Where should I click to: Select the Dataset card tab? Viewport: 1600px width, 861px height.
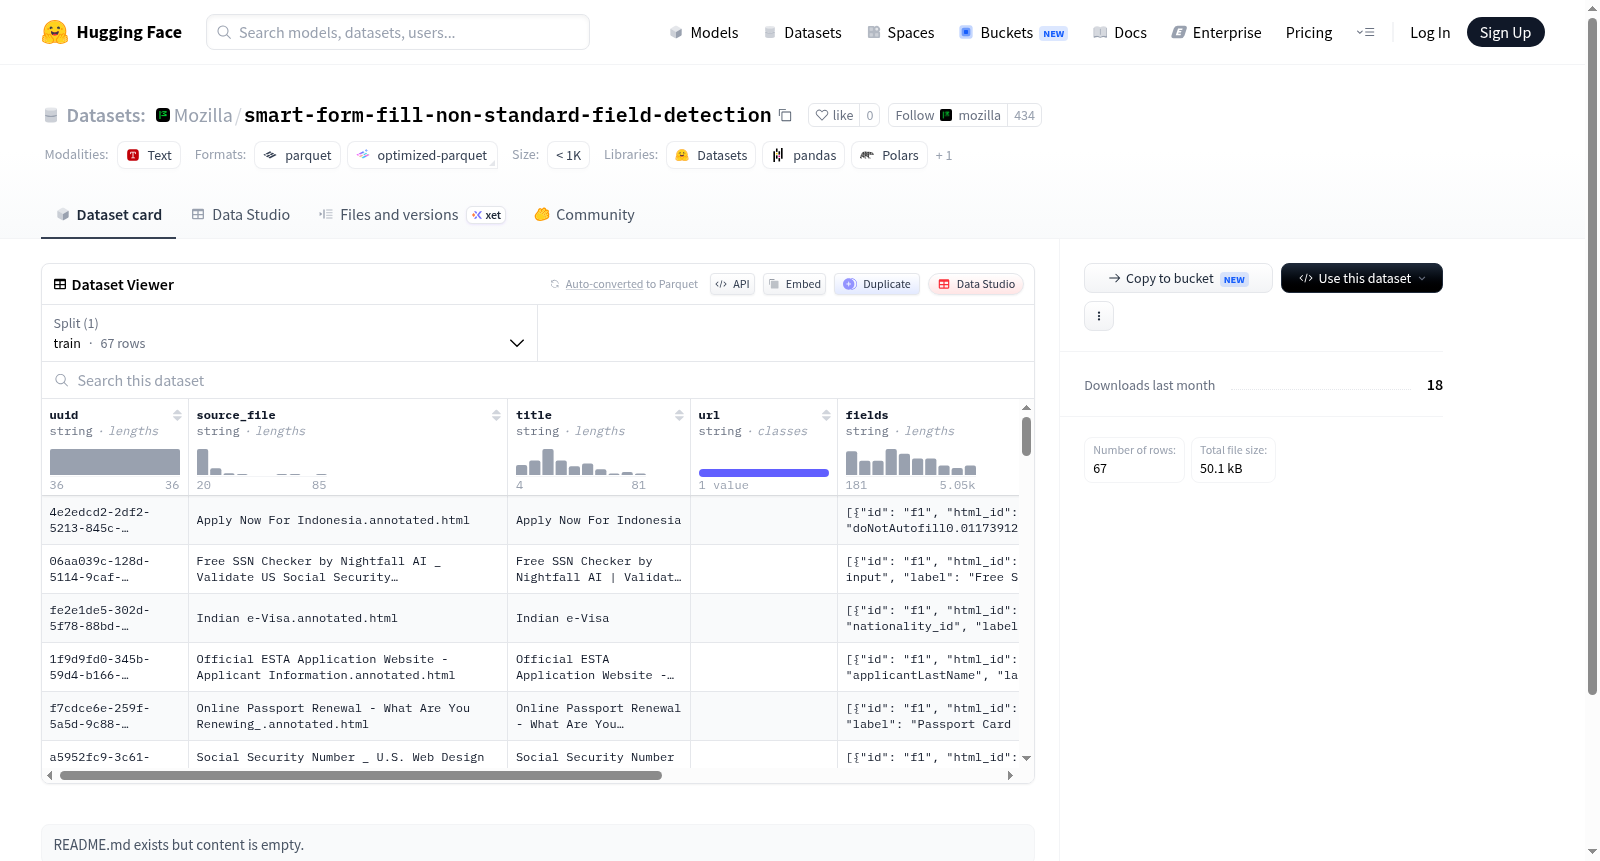pyautogui.click(x=108, y=214)
